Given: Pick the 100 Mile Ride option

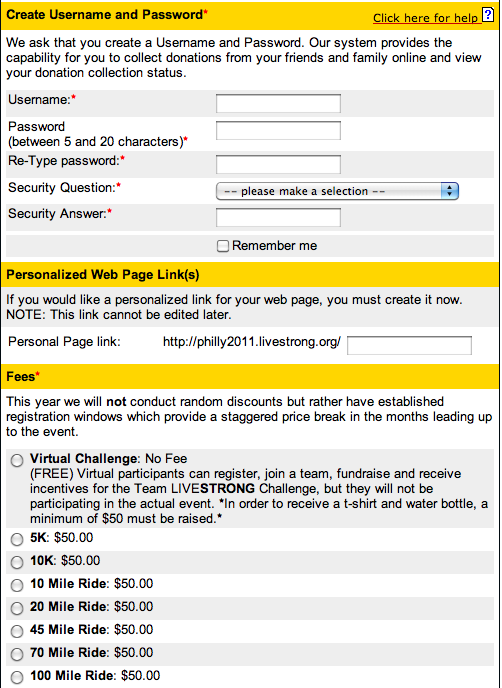Looking at the screenshot, I should click(17, 677).
